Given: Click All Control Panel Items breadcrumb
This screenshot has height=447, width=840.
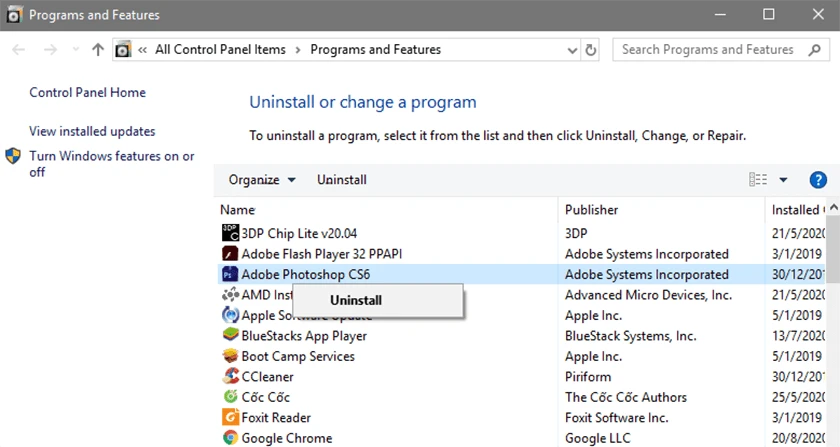Looking at the screenshot, I should [220, 49].
